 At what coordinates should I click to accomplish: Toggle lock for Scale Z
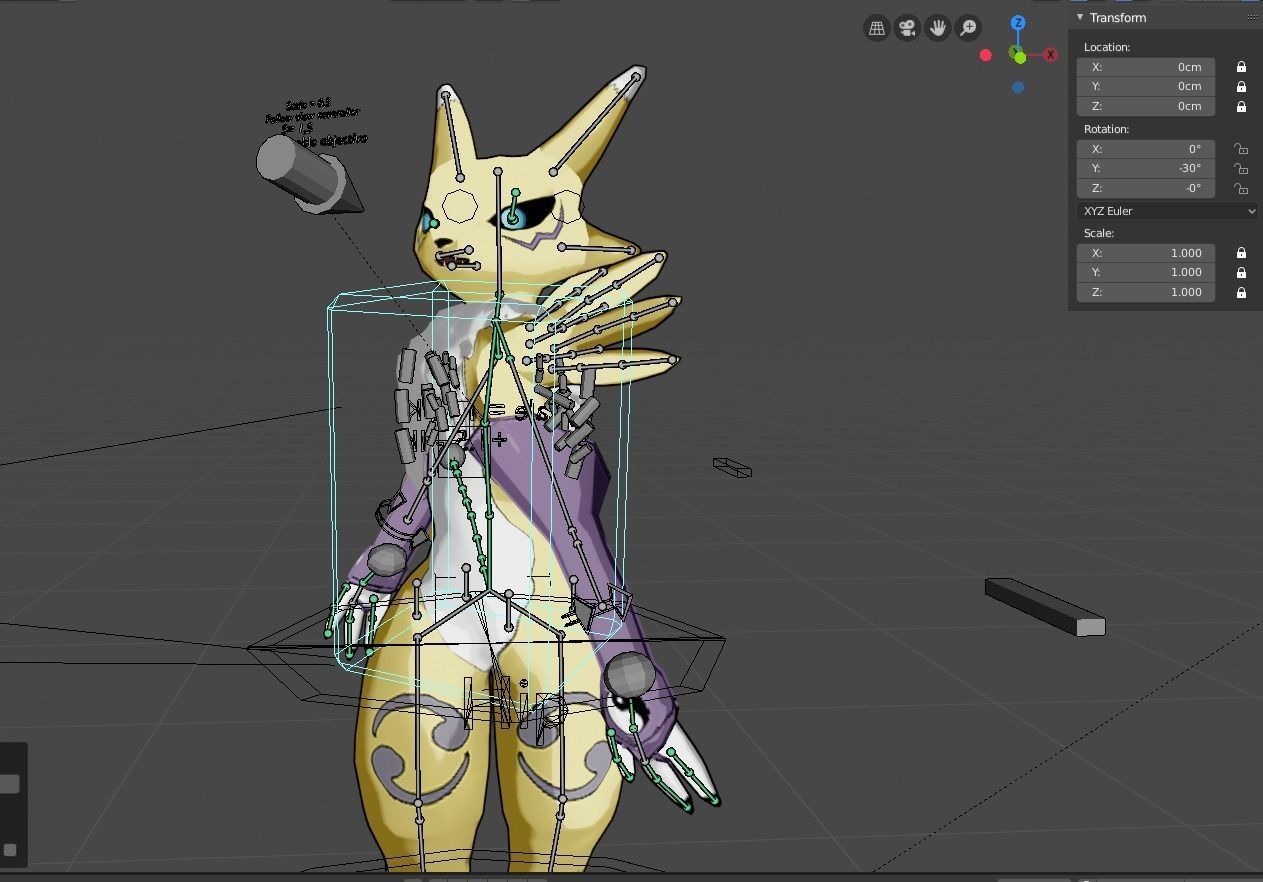coord(1241,292)
